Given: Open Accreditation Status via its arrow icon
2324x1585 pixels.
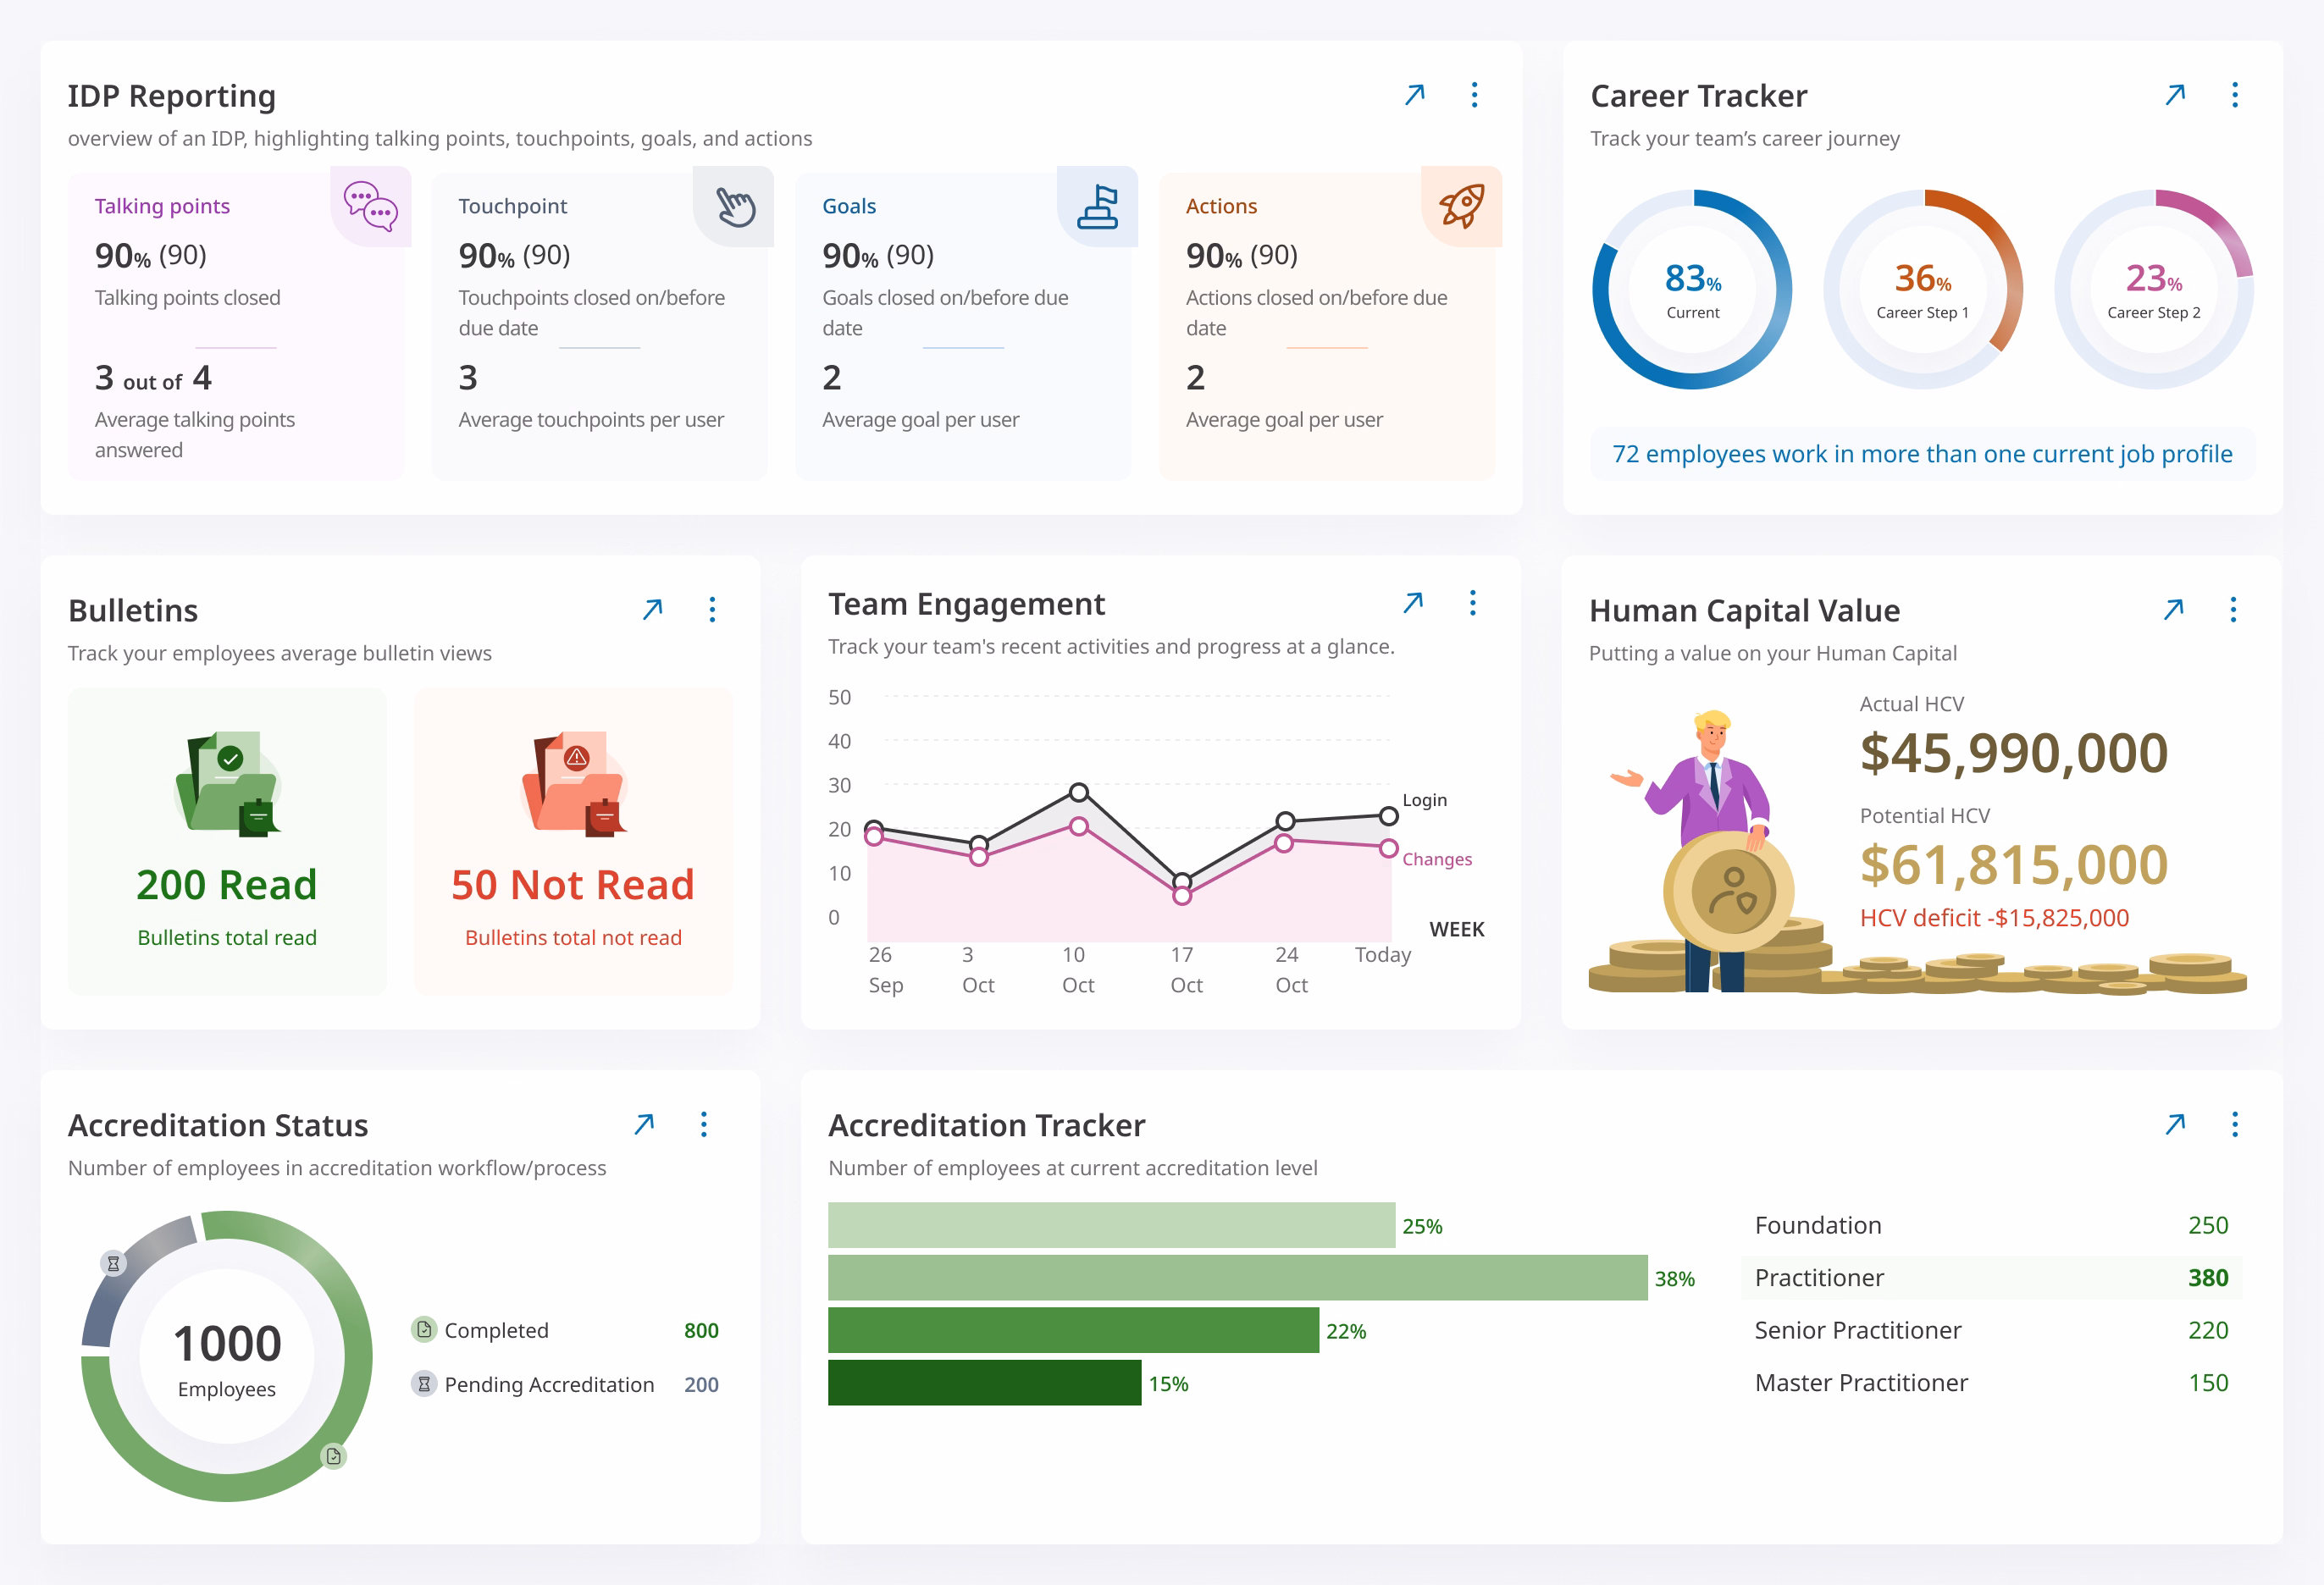Looking at the screenshot, I should [x=644, y=1124].
